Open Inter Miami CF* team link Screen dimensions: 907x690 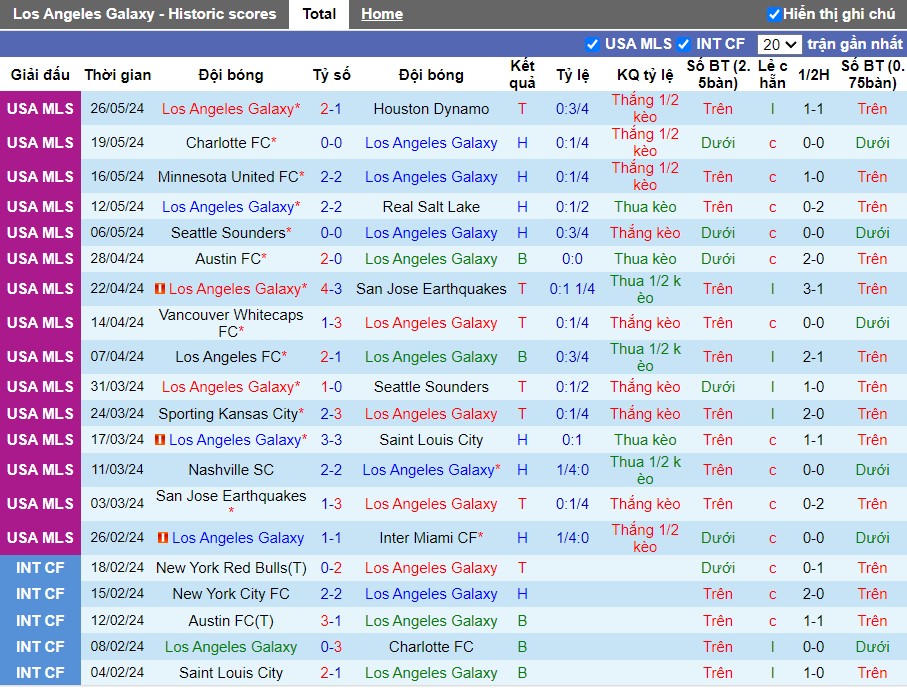pos(431,537)
